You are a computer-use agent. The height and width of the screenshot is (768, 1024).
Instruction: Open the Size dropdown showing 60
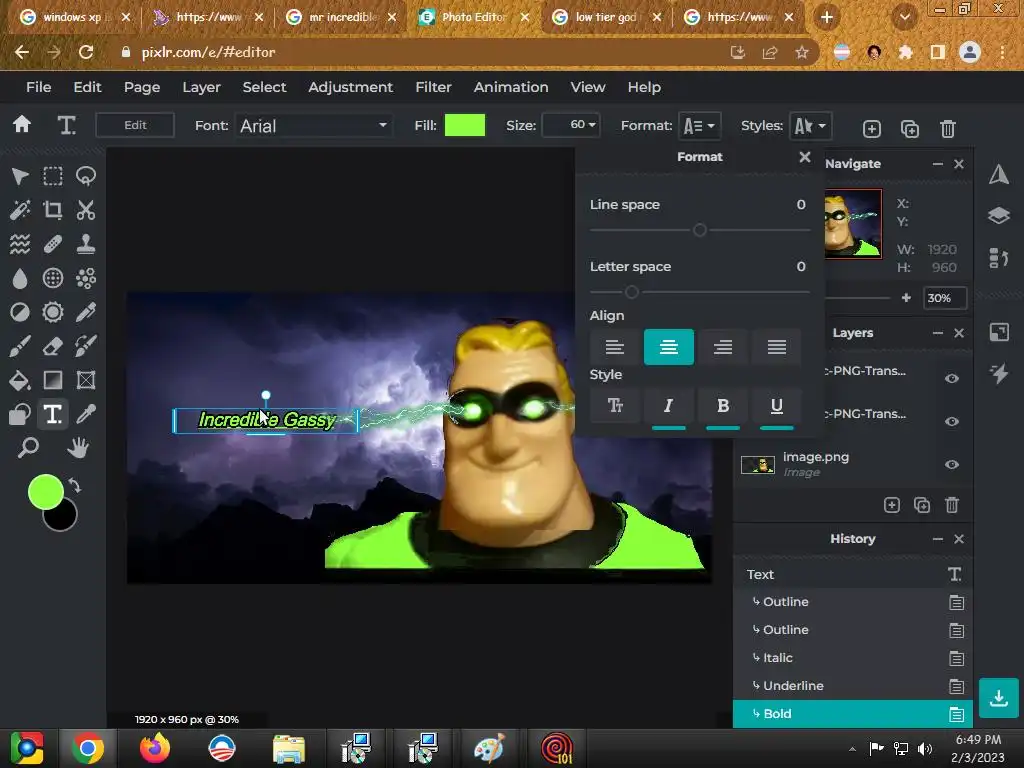571,125
